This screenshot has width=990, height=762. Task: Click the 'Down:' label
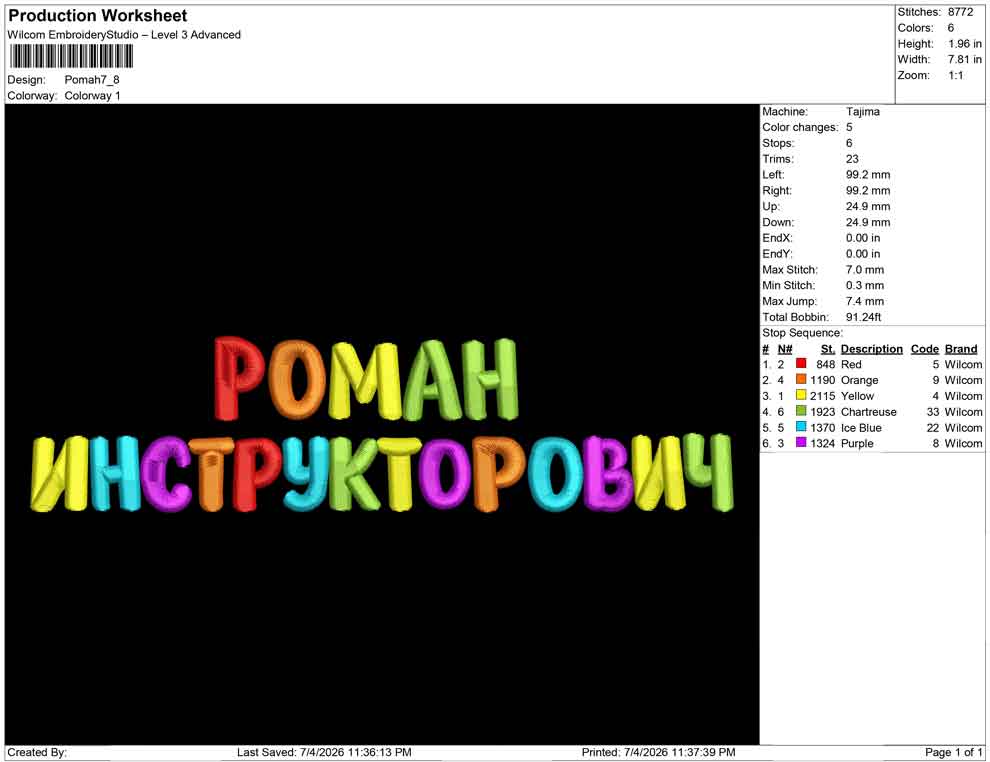click(x=778, y=222)
